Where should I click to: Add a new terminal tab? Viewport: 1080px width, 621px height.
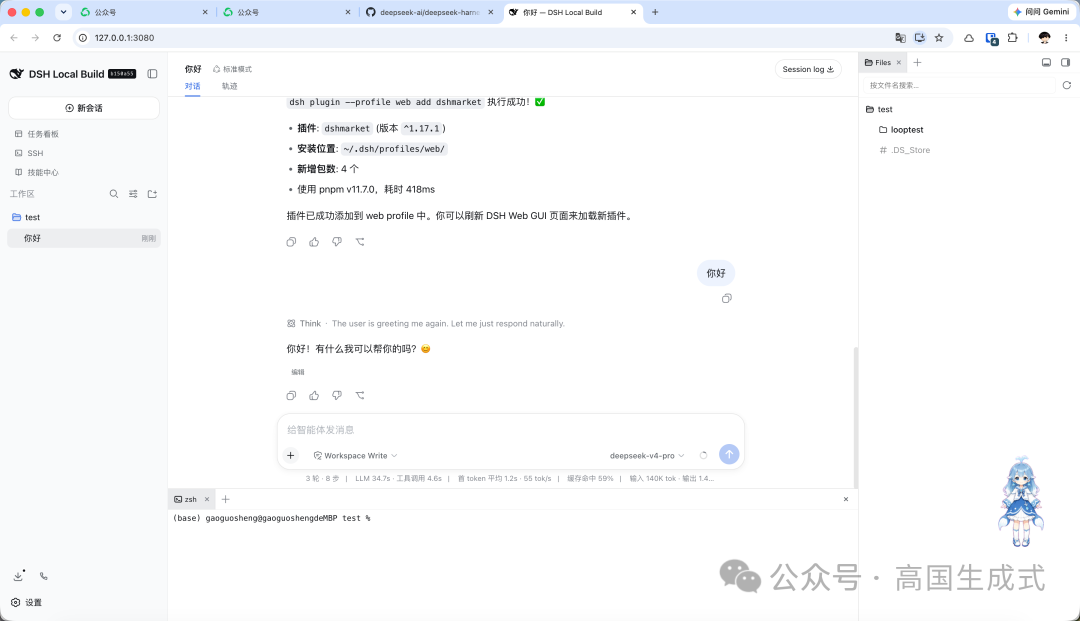[225, 499]
